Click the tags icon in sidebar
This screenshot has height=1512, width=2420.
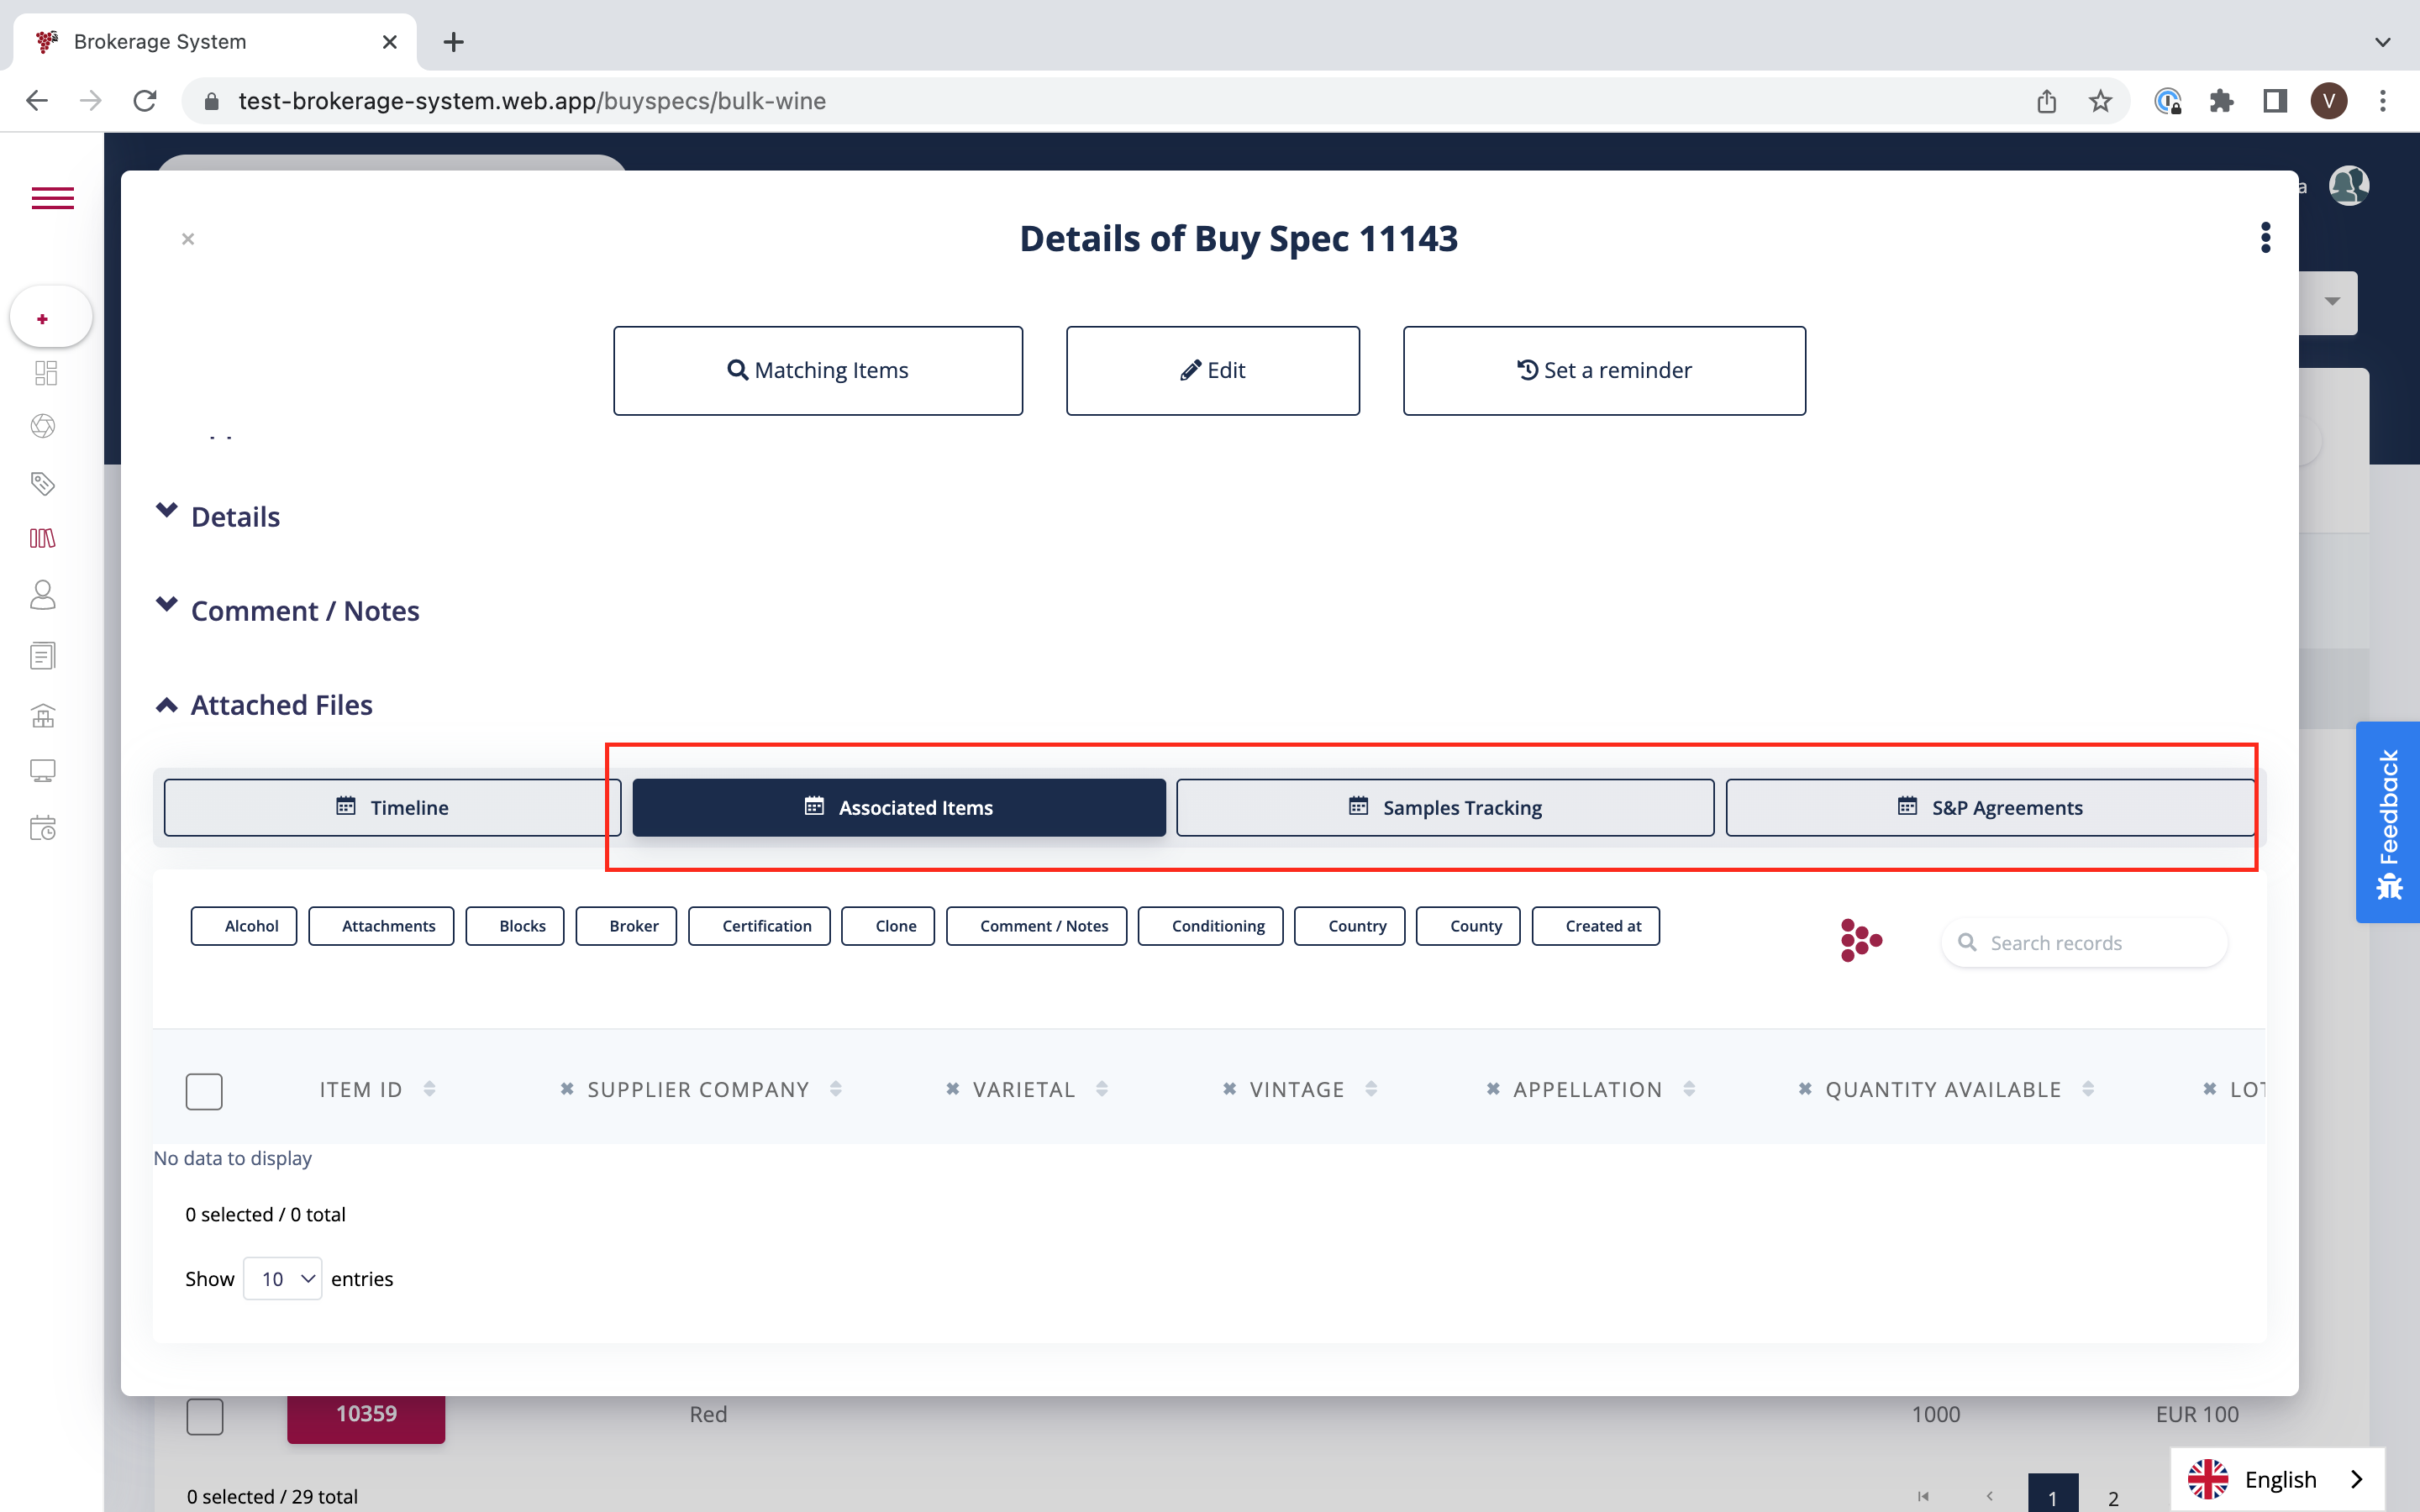(x=42, y=484)
